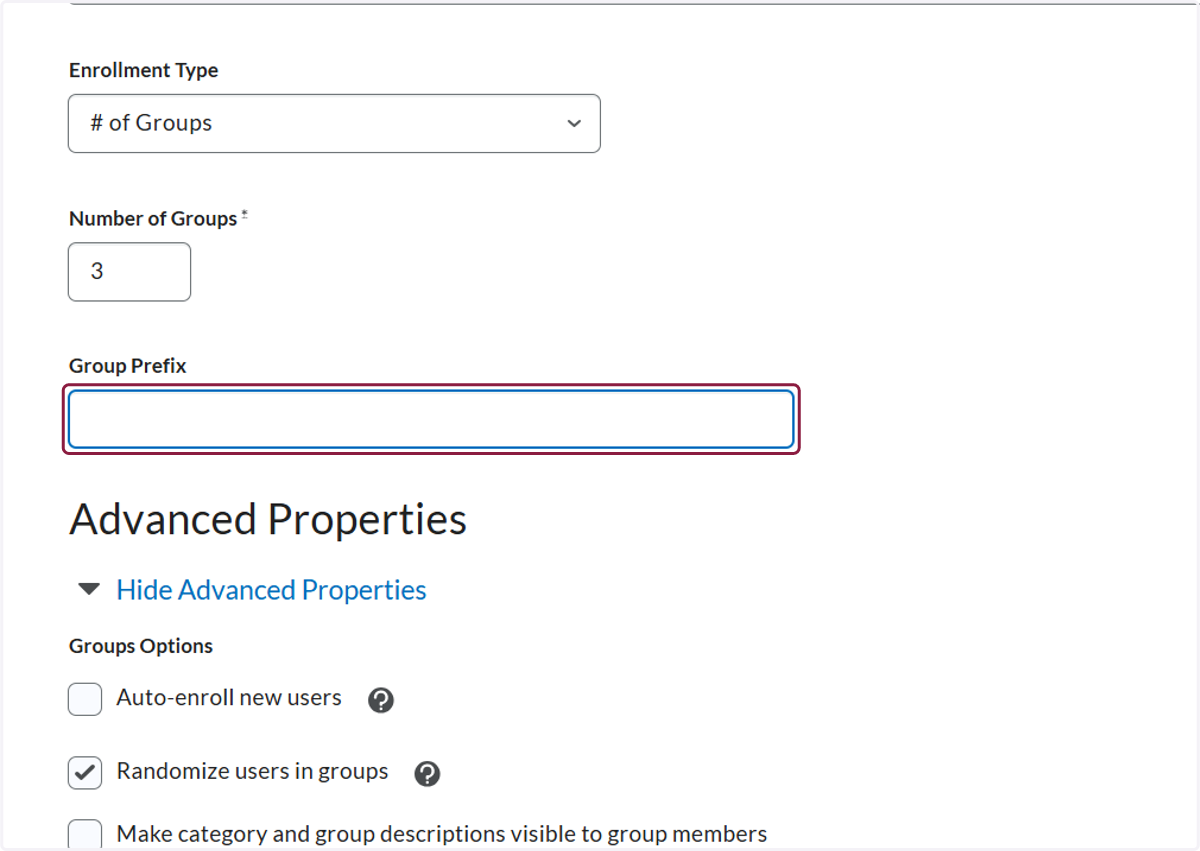Viewport: 1200px width, 851px height.
Task: Enable Auto-enroll new users checkbox
Action: pyautogui.click(x=85, y=699)
